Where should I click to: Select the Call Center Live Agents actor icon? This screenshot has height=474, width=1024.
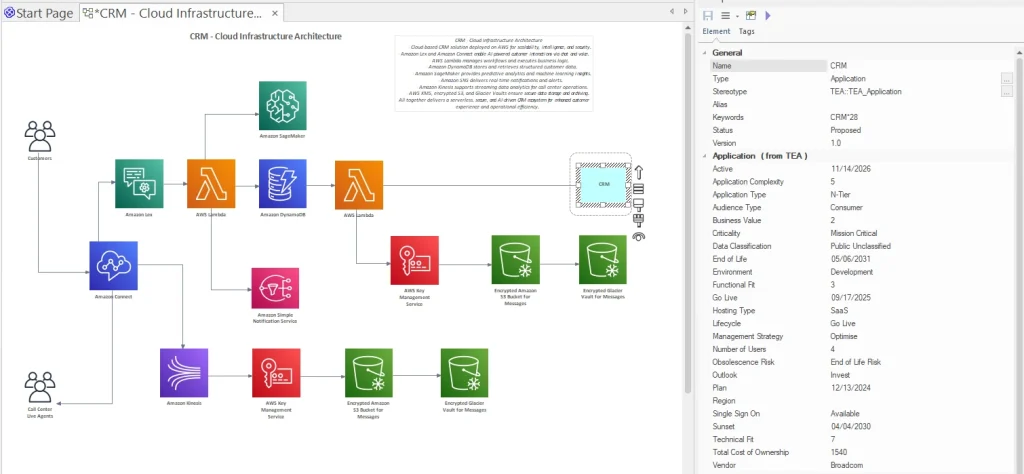pos(40,387)
